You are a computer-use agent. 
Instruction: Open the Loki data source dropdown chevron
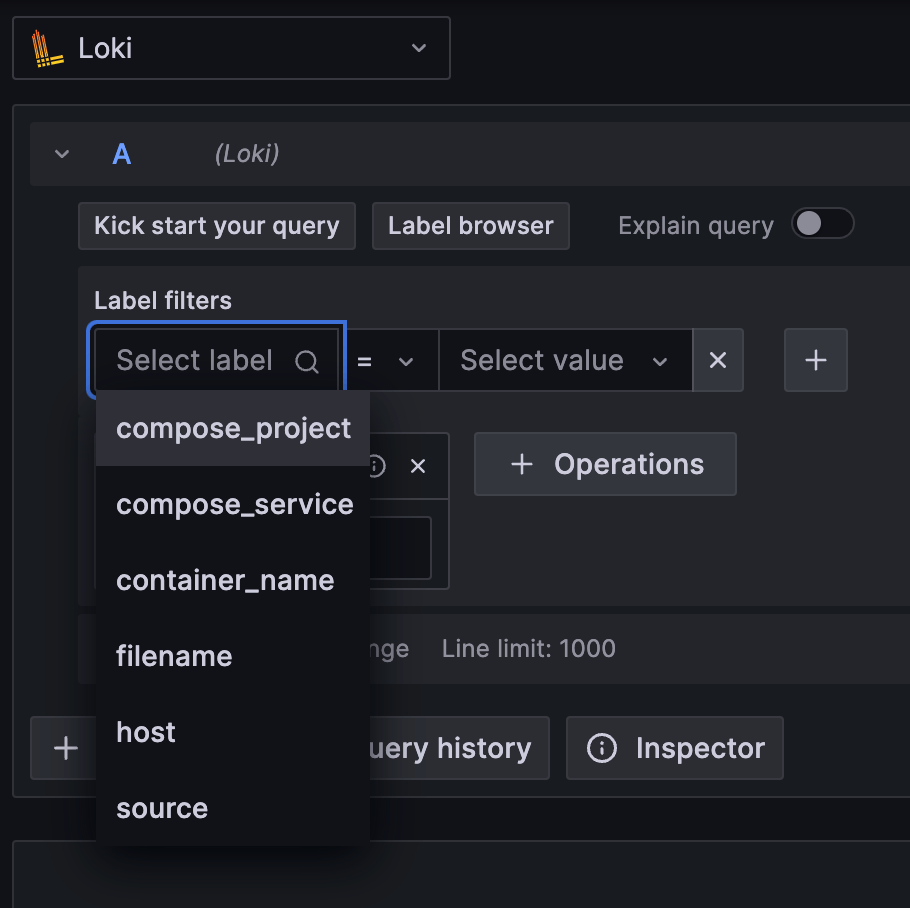point(419,48)
